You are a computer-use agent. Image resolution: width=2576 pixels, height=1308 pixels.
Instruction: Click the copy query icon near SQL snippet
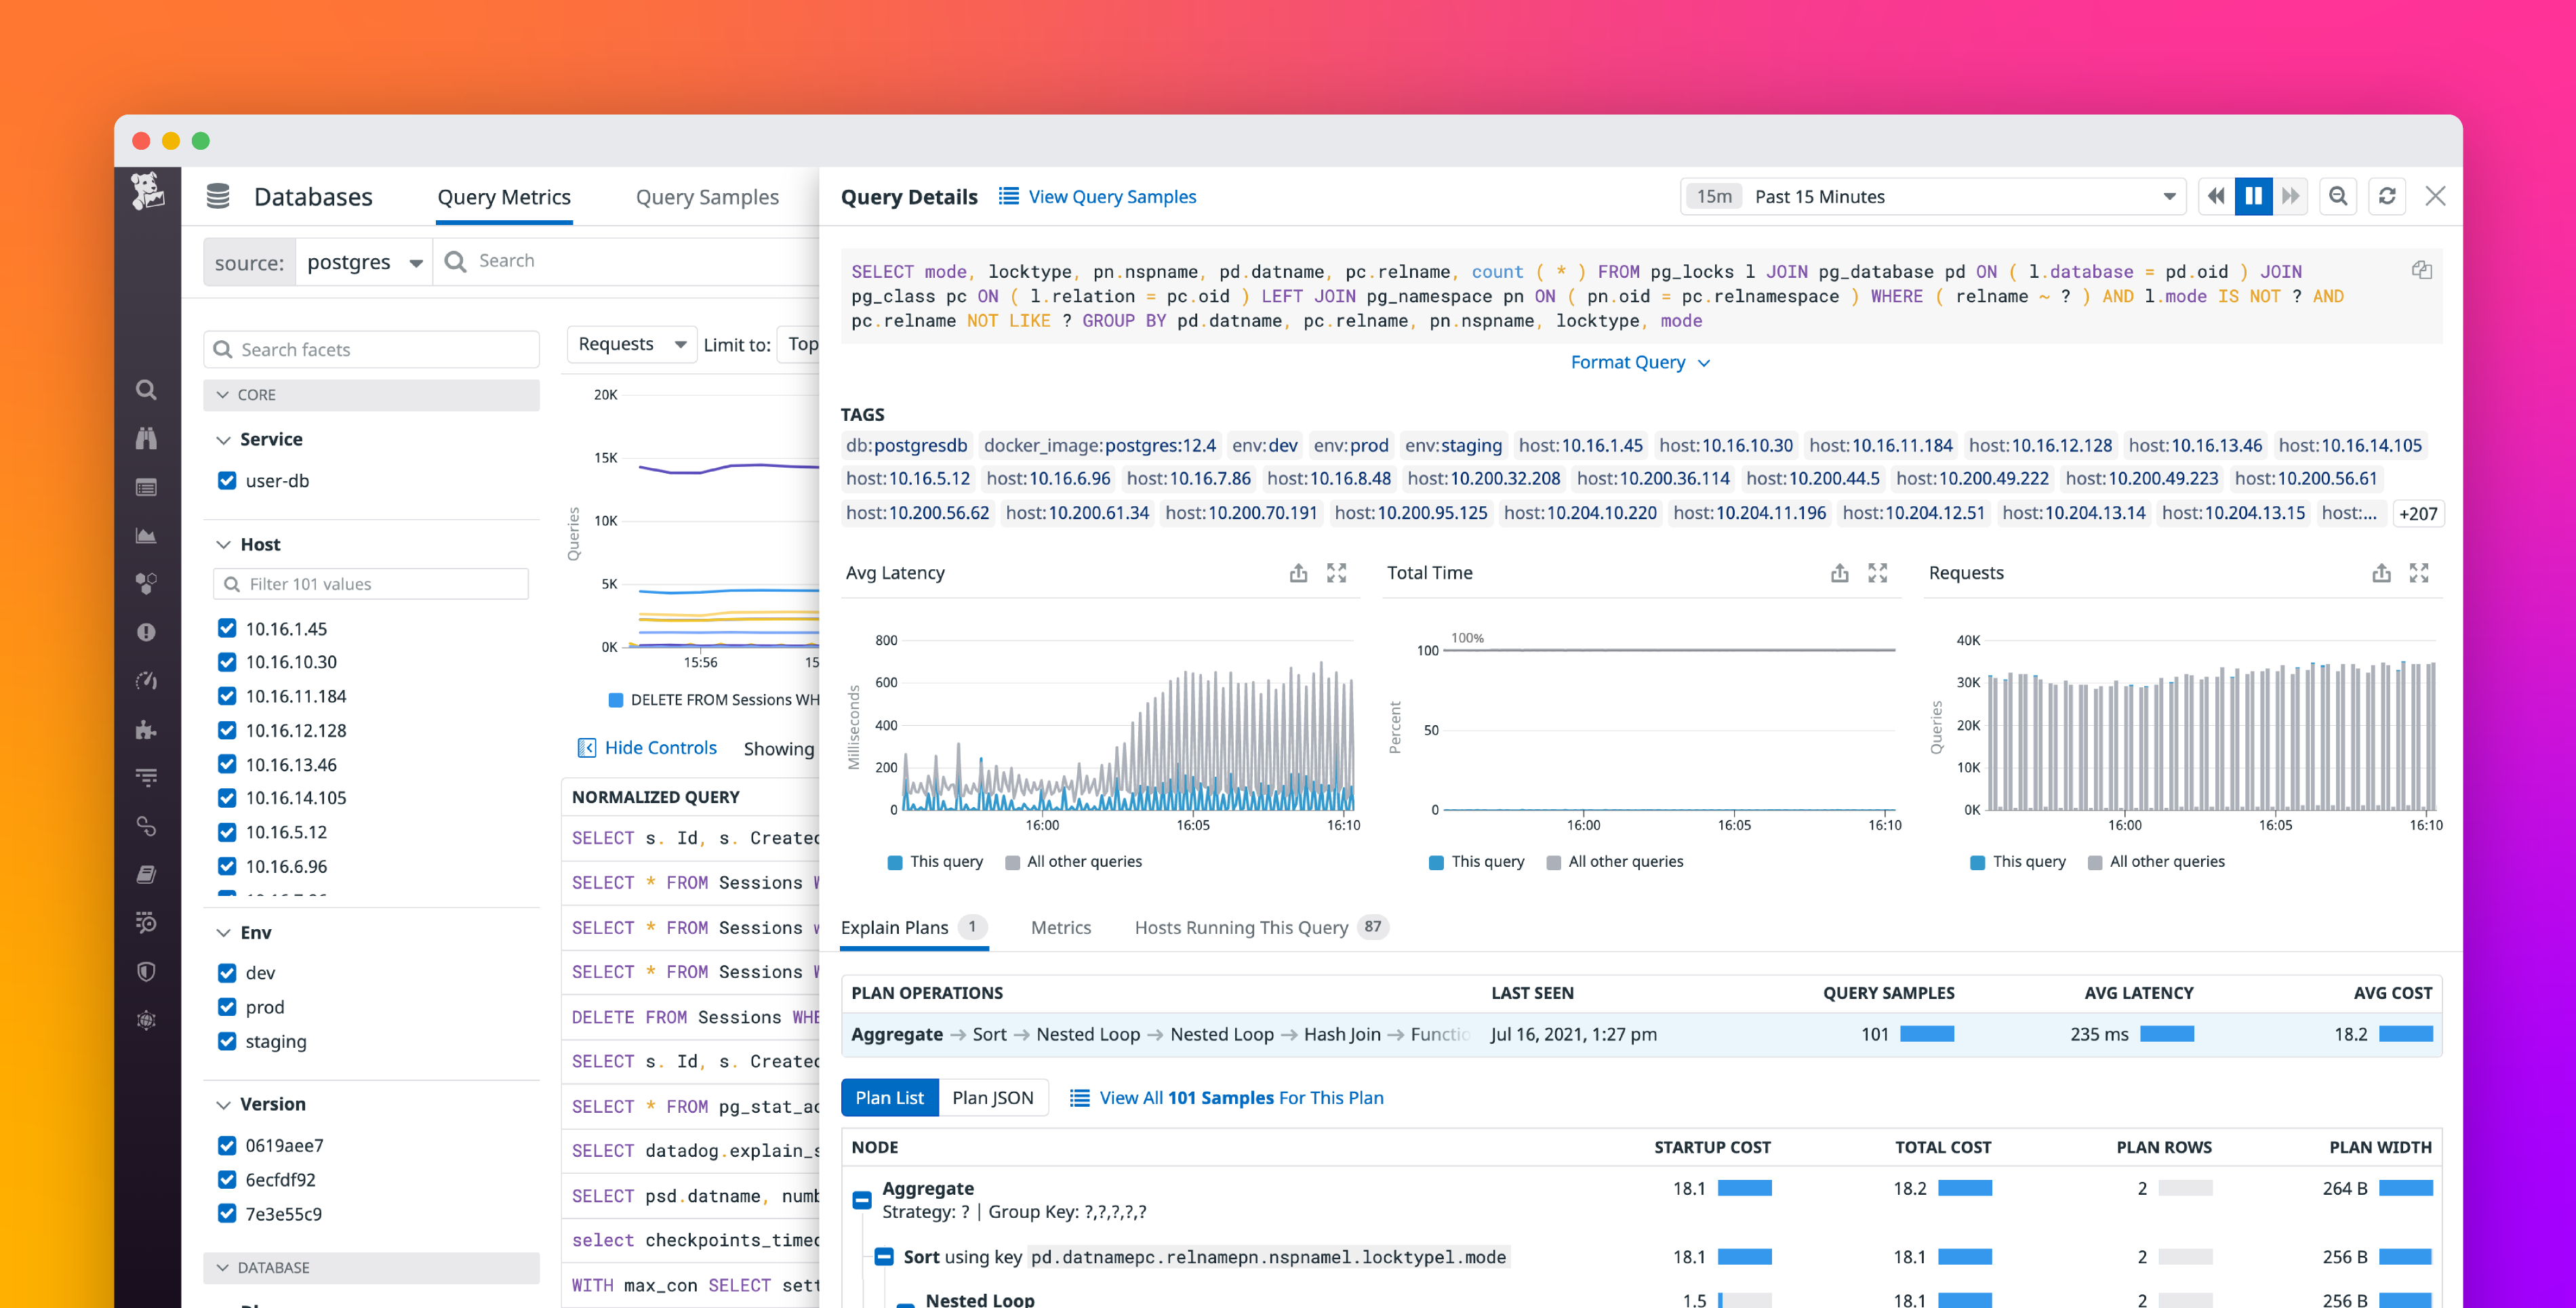tap(2422, 270)
